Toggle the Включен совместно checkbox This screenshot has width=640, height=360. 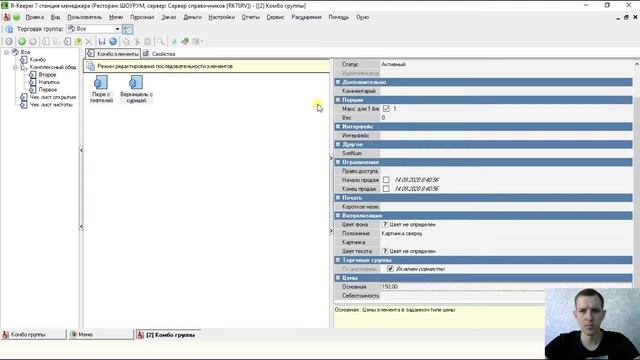pyautogui.click(x=390, y=269)
